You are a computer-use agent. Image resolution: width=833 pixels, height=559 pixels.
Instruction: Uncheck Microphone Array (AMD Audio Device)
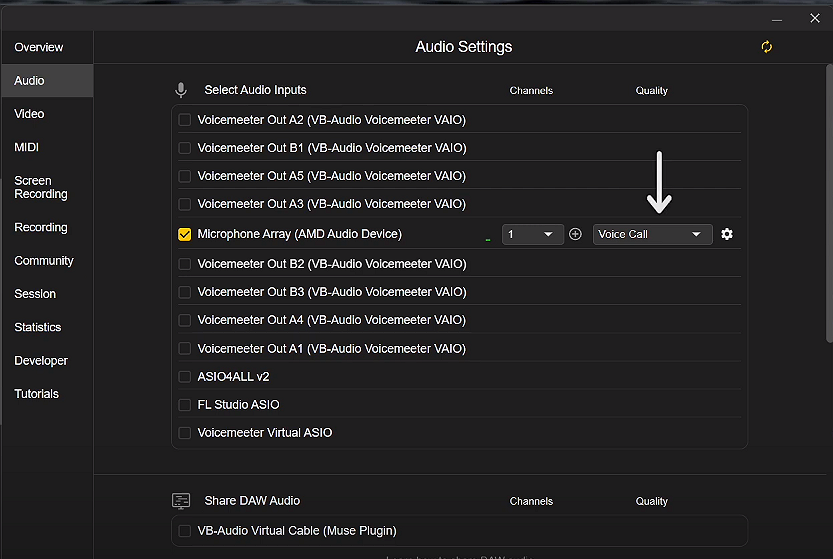pos(184,234)
